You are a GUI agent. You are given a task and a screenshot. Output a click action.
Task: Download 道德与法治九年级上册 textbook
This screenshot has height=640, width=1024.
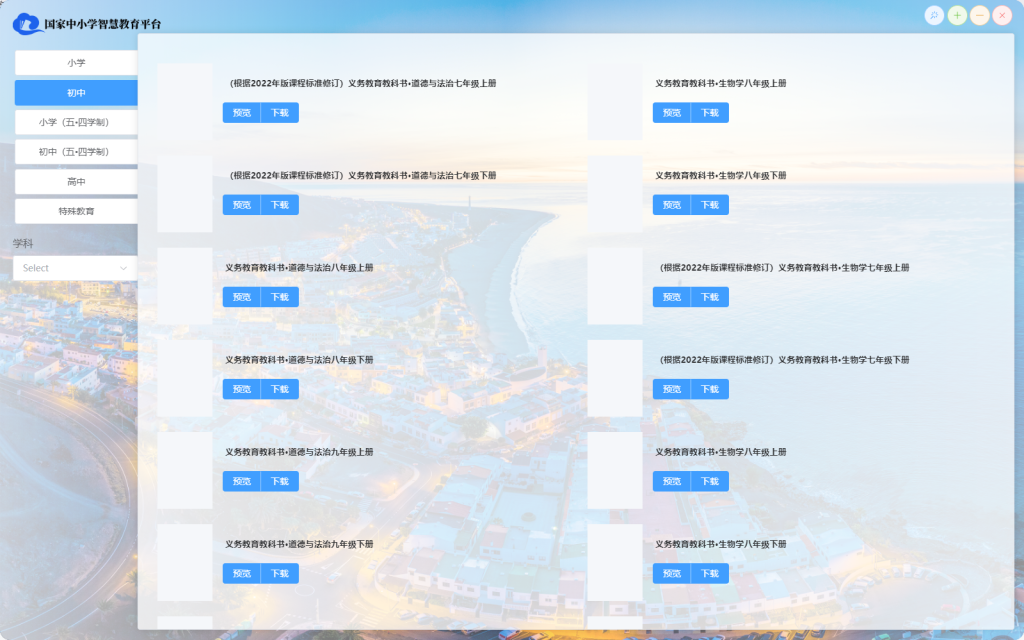[x=279, y=481]
